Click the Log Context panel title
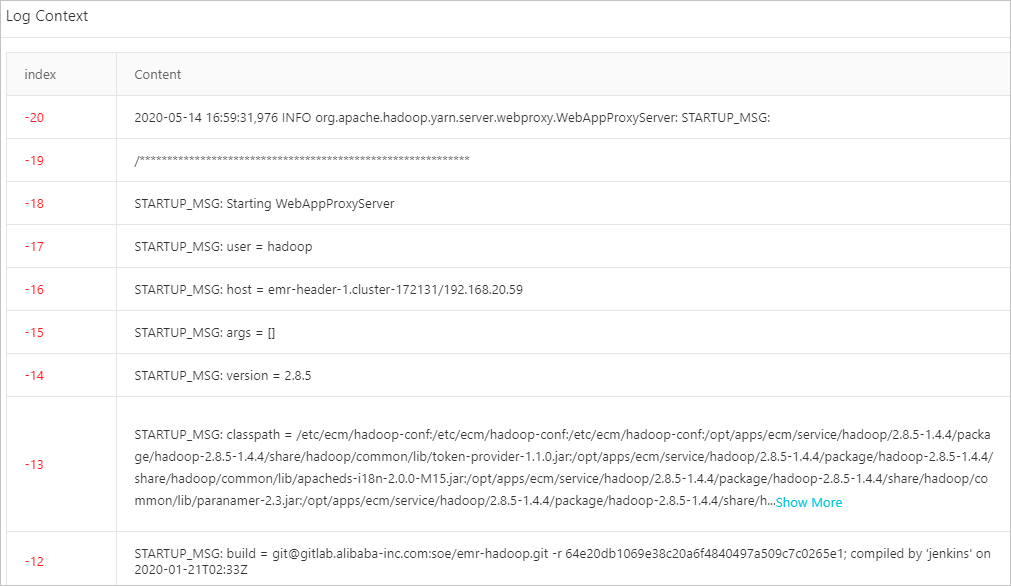 (47, 17)
